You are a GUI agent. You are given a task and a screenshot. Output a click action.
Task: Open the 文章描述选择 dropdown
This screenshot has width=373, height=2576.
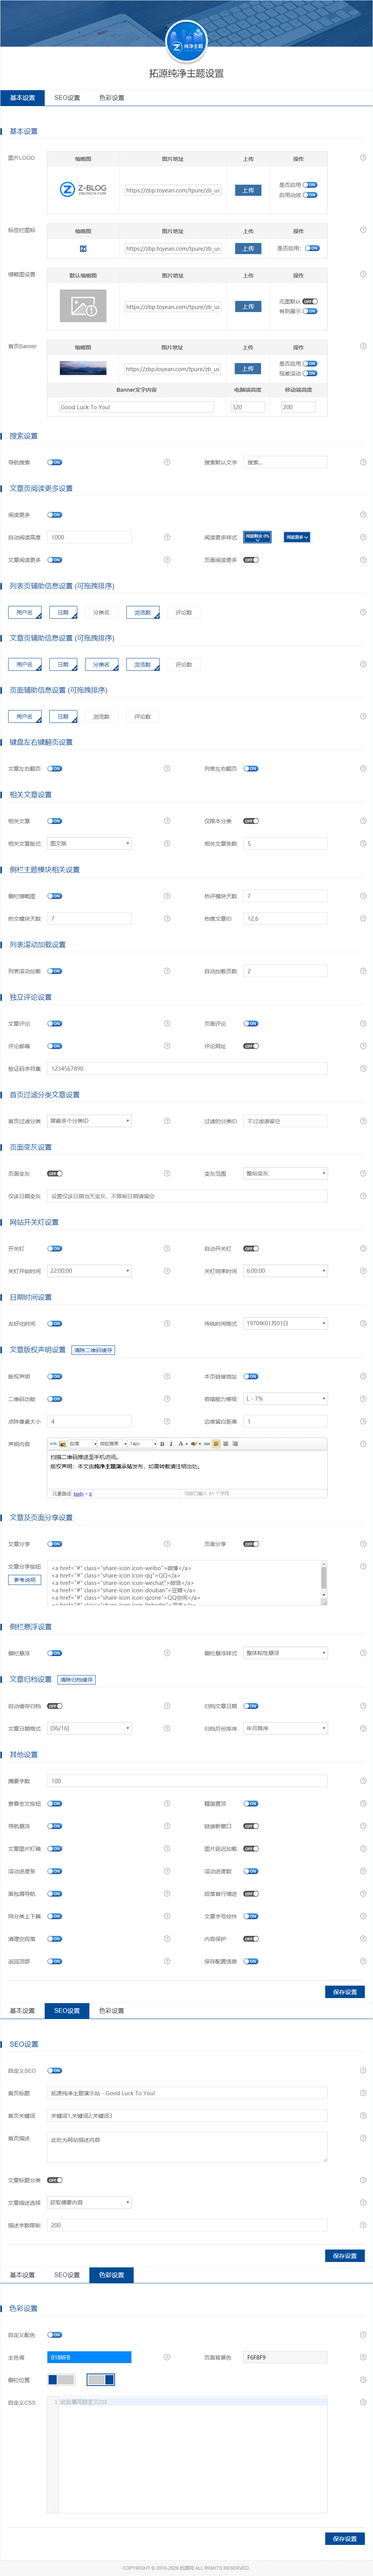89,2202
